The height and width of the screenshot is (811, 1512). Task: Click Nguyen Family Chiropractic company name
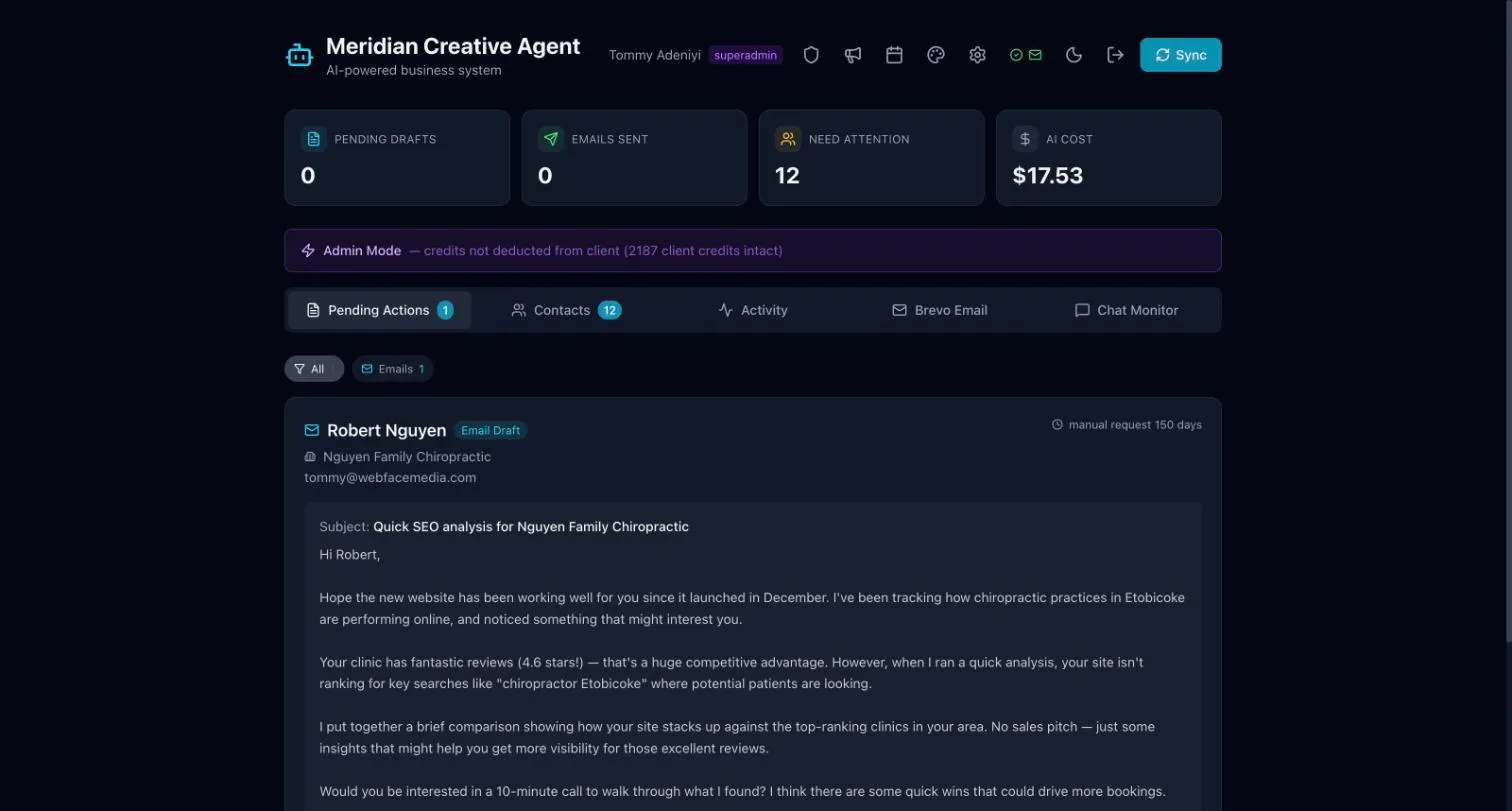(x=407, y=456)
